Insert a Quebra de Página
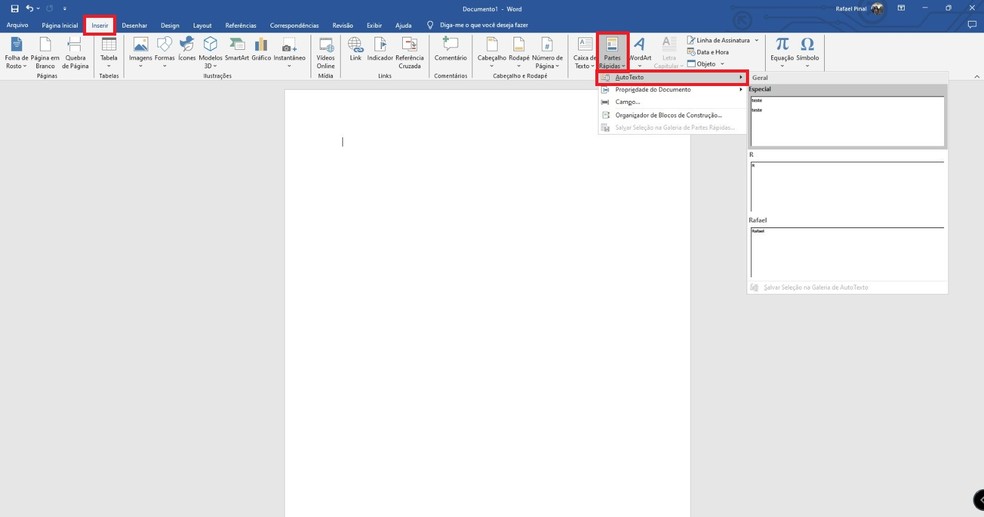The image size is (984, 517). (x=75, y=53)
